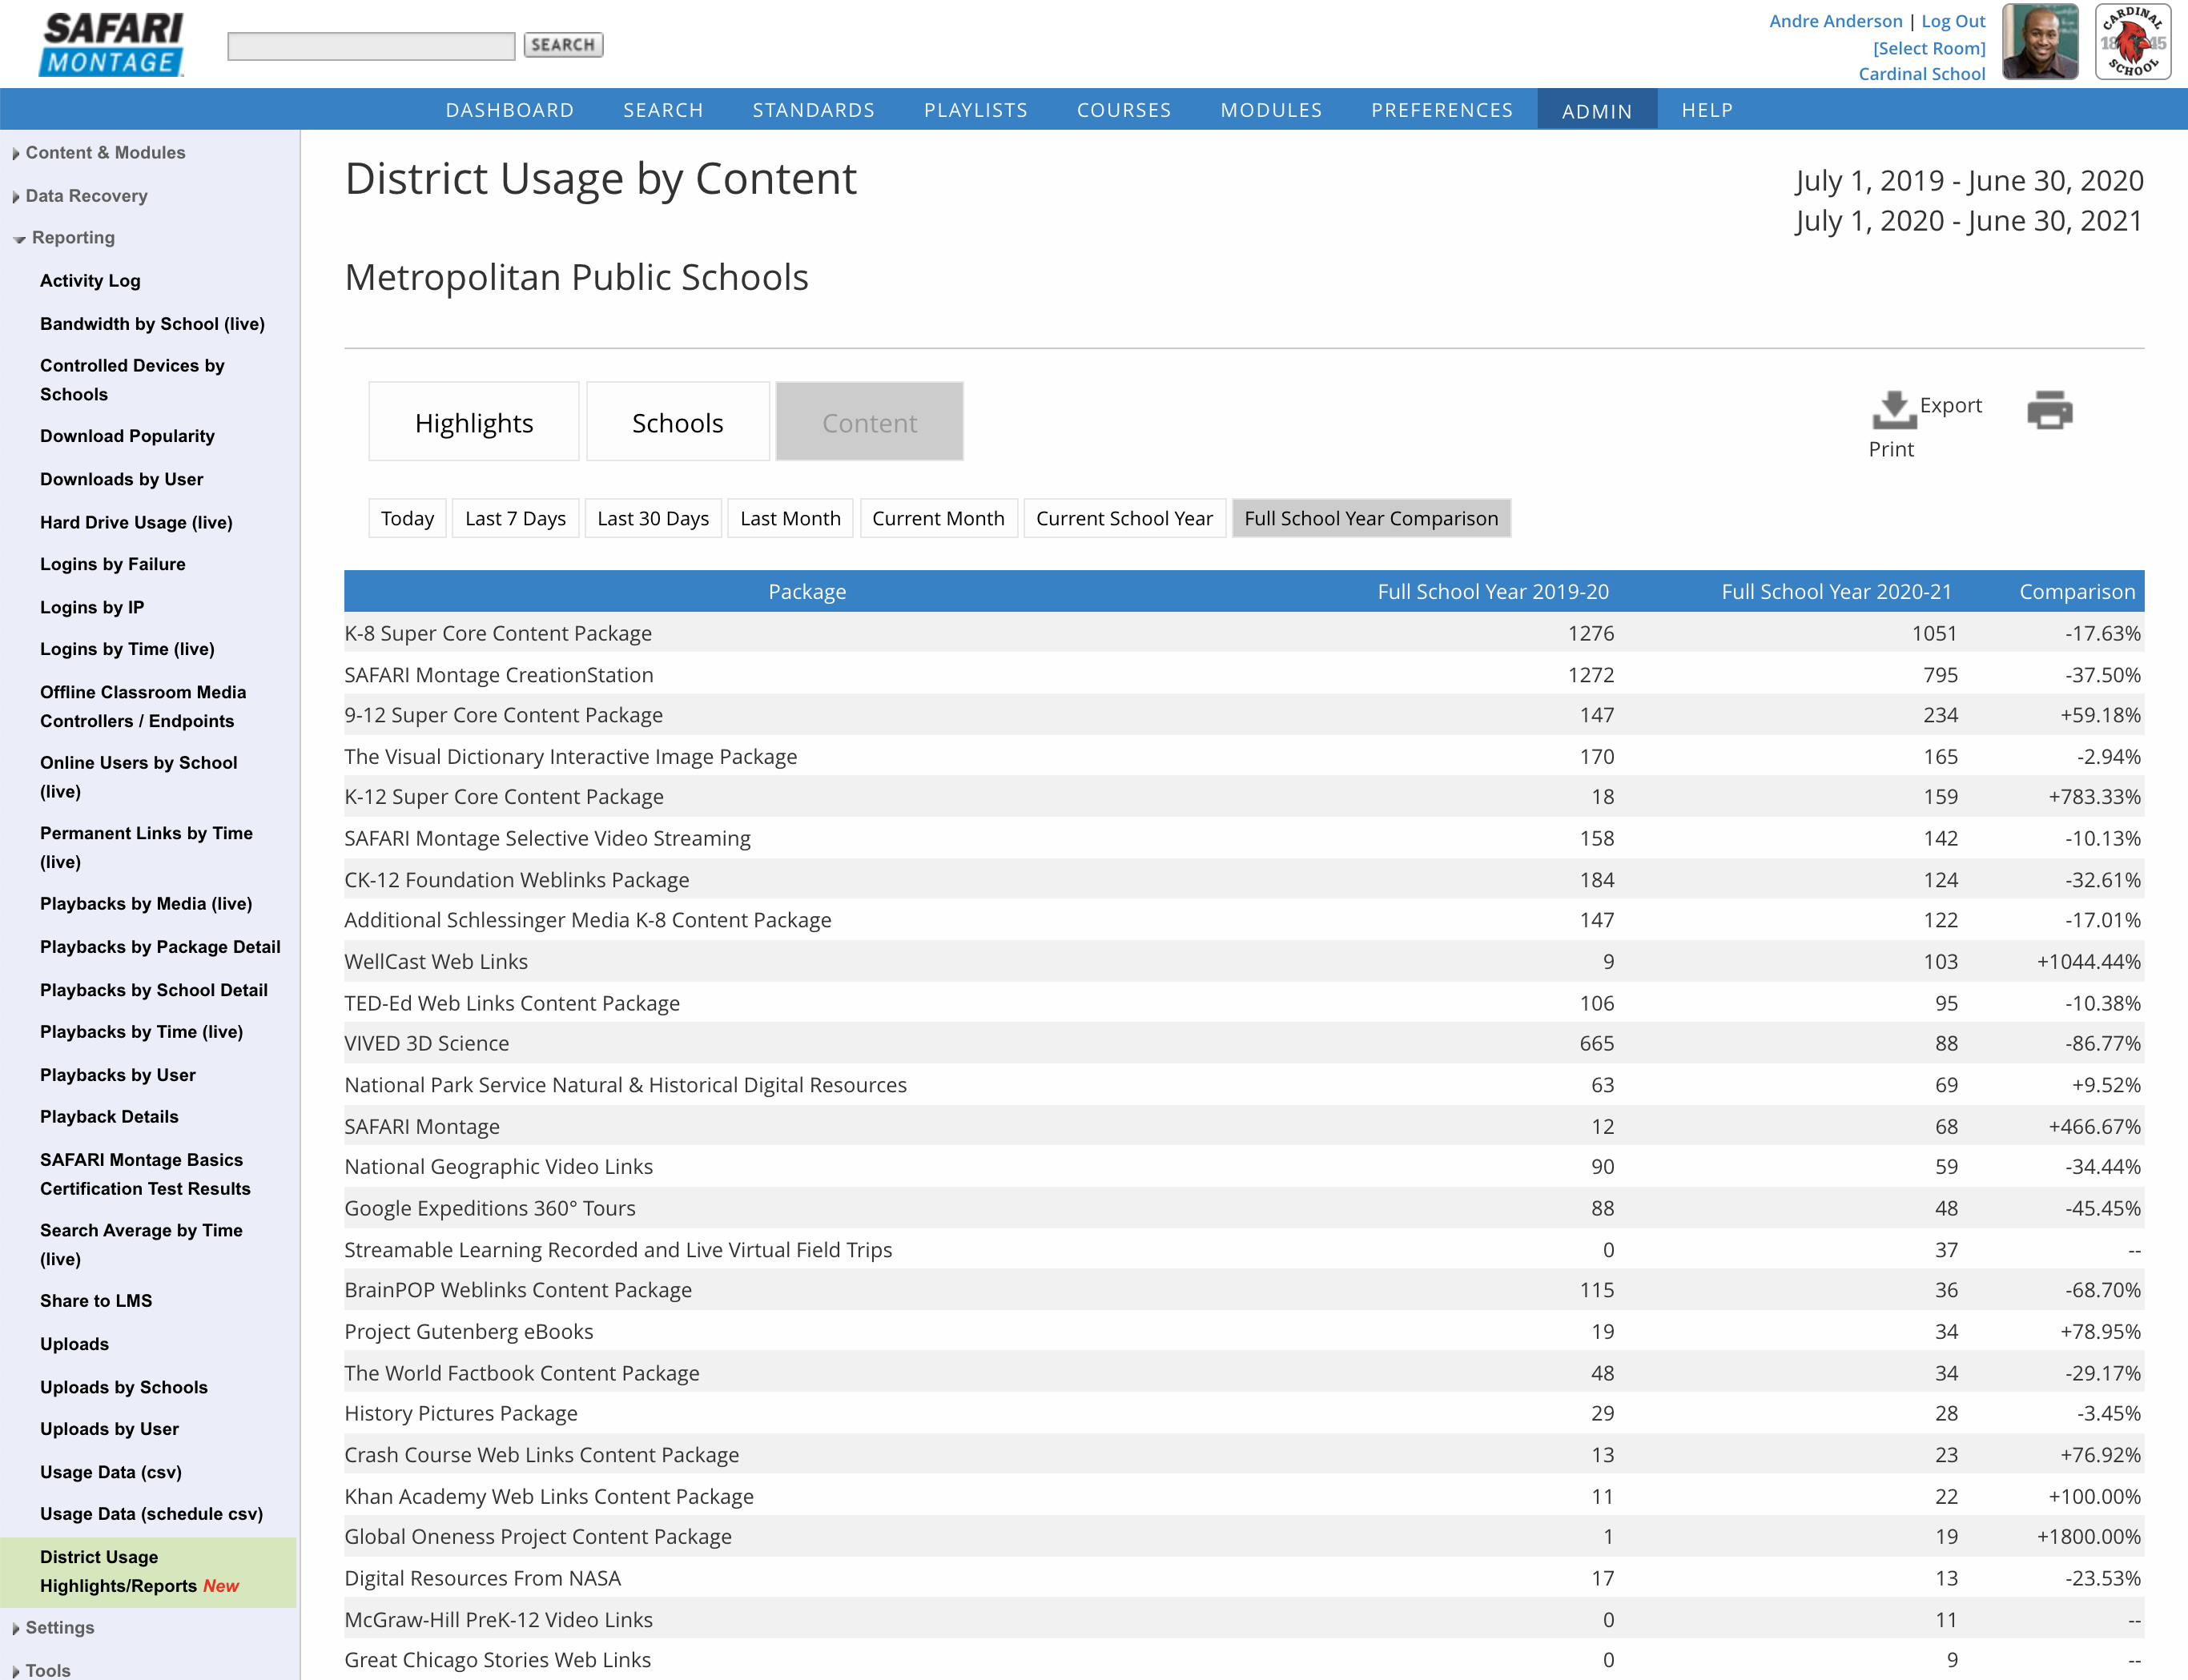Open the Modules menu
Image resolution: width=2188 pixels, height=1680 pixels.
(x=1271, y=110)
